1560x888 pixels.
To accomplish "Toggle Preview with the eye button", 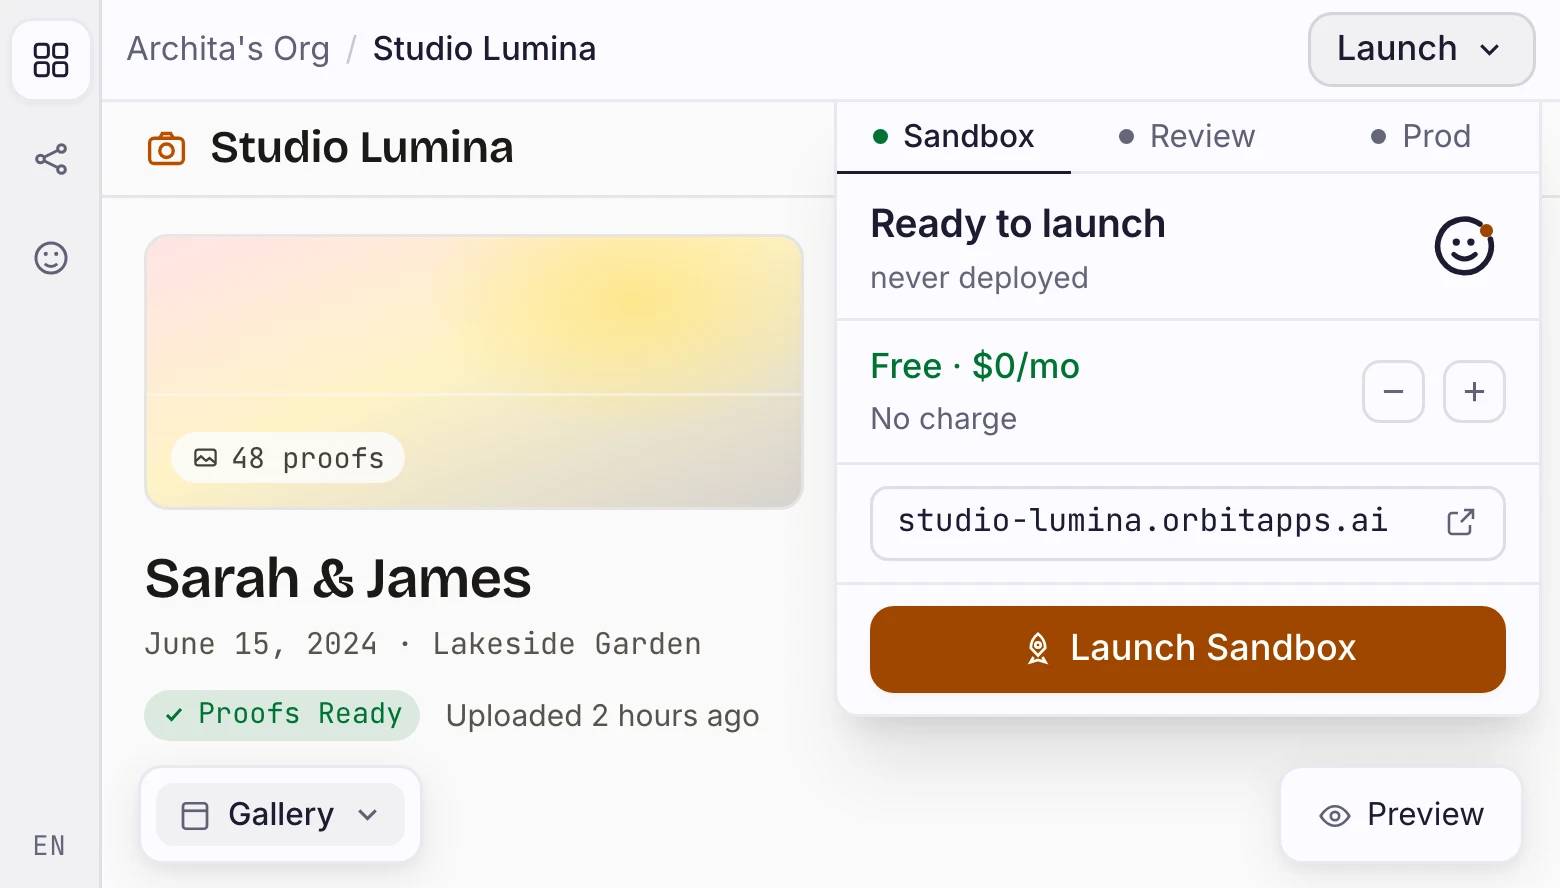I will 1401,815.
